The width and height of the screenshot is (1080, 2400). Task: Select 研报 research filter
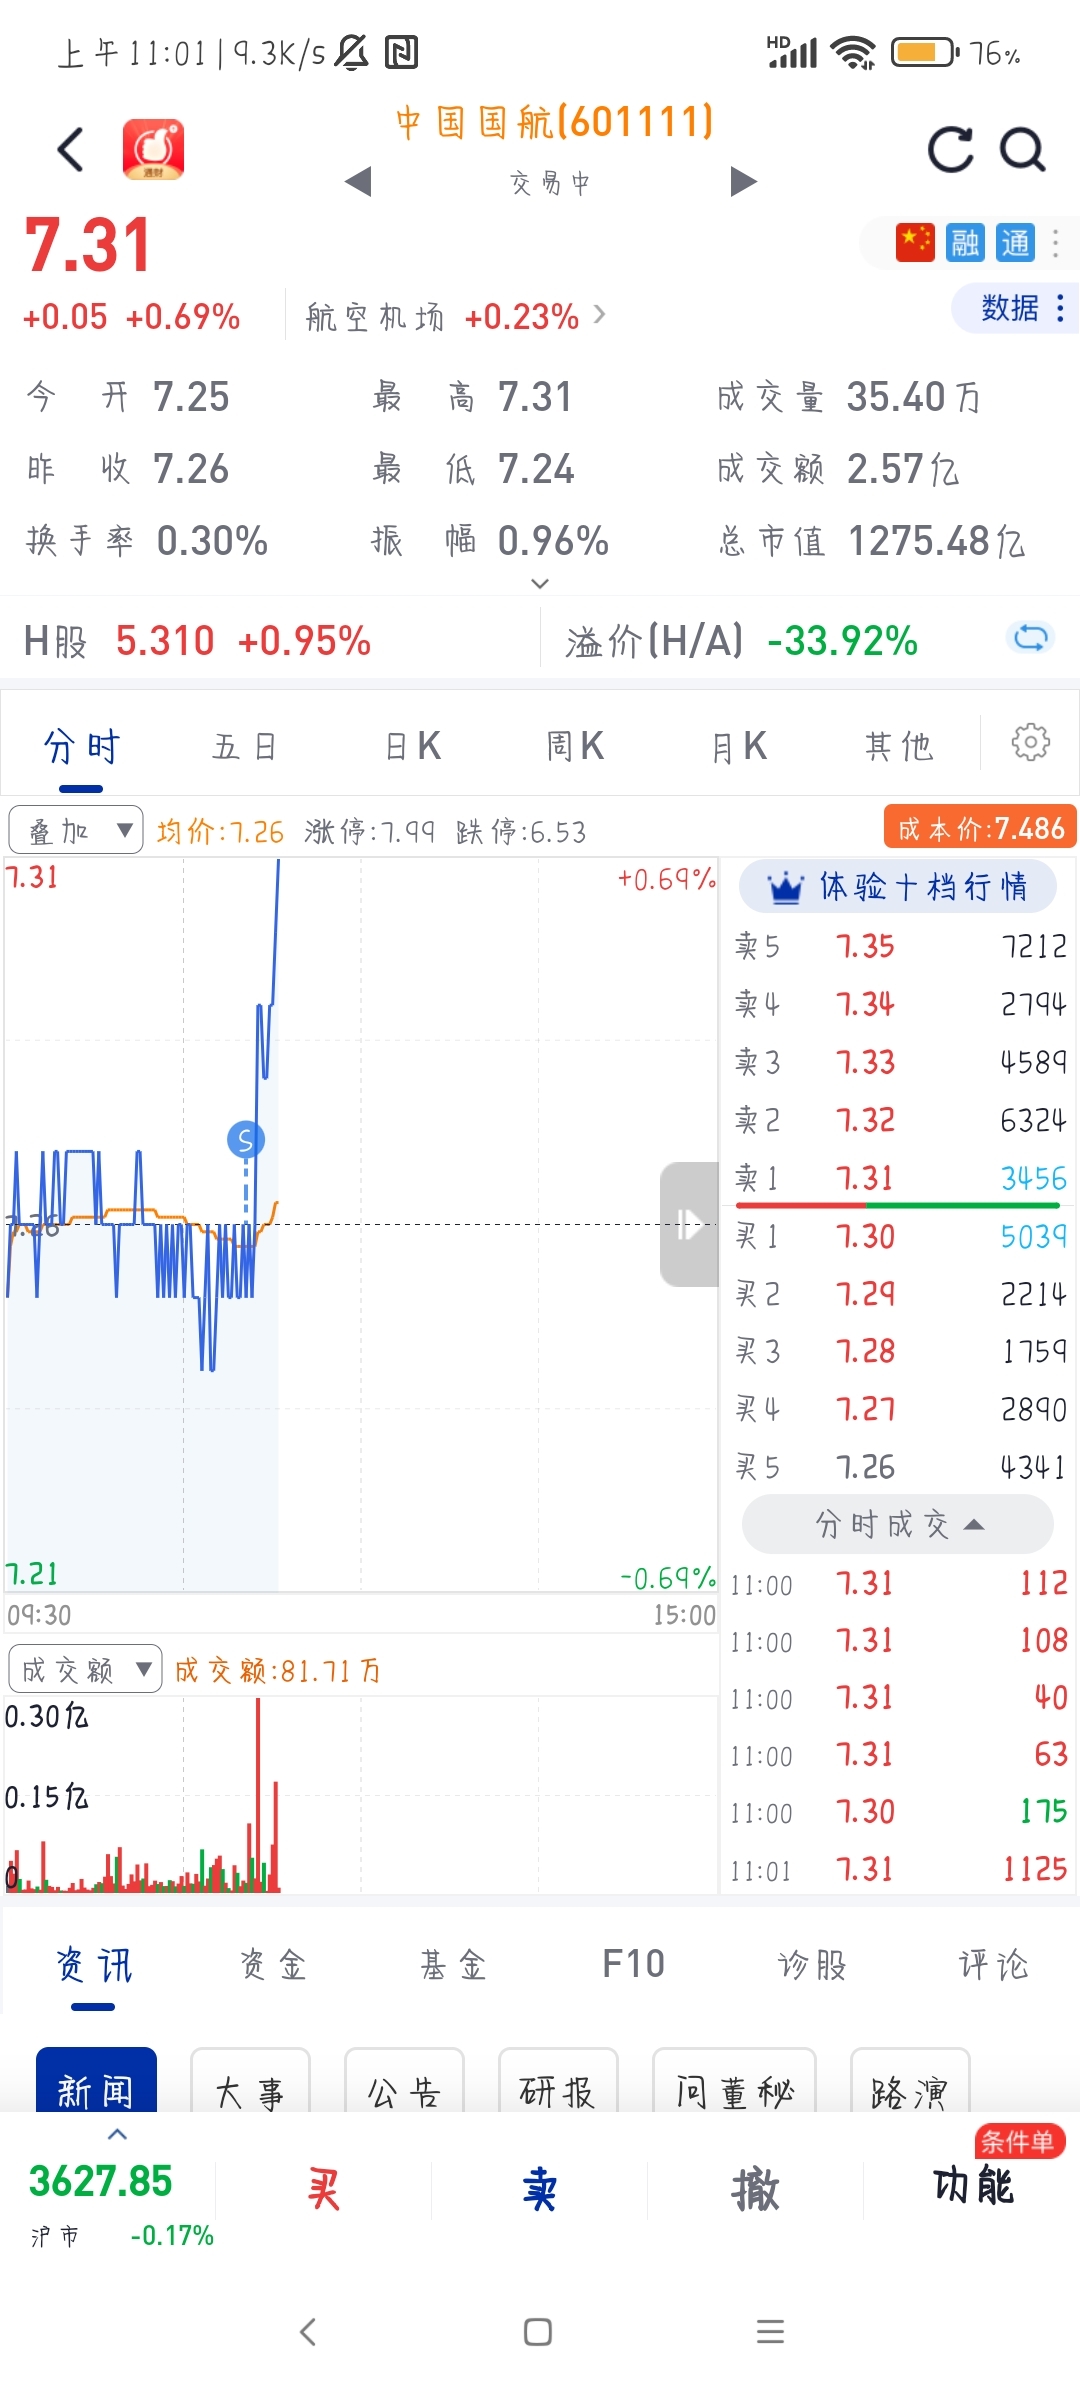click(558, 2080)
